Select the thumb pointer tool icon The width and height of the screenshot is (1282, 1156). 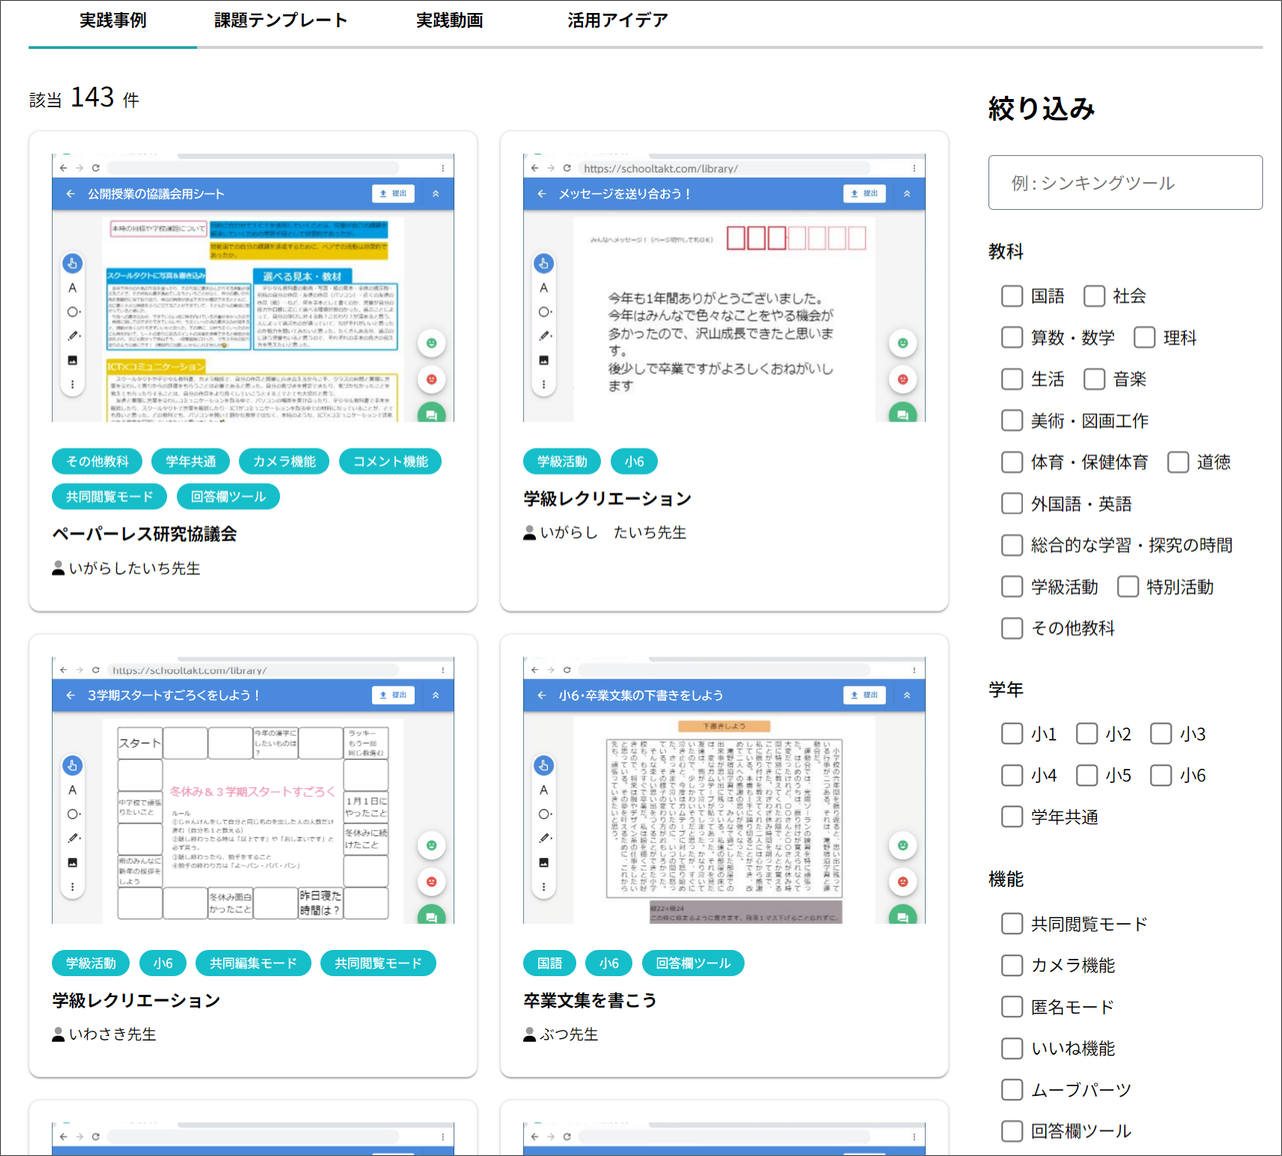point(71,263)
